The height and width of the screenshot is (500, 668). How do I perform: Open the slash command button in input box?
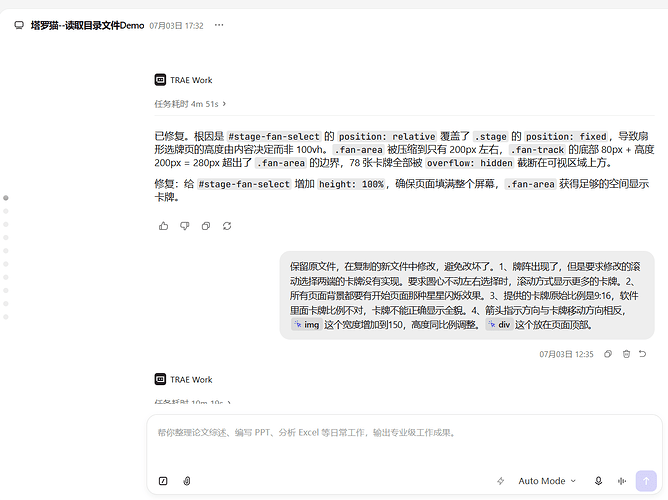click(163, 481)
